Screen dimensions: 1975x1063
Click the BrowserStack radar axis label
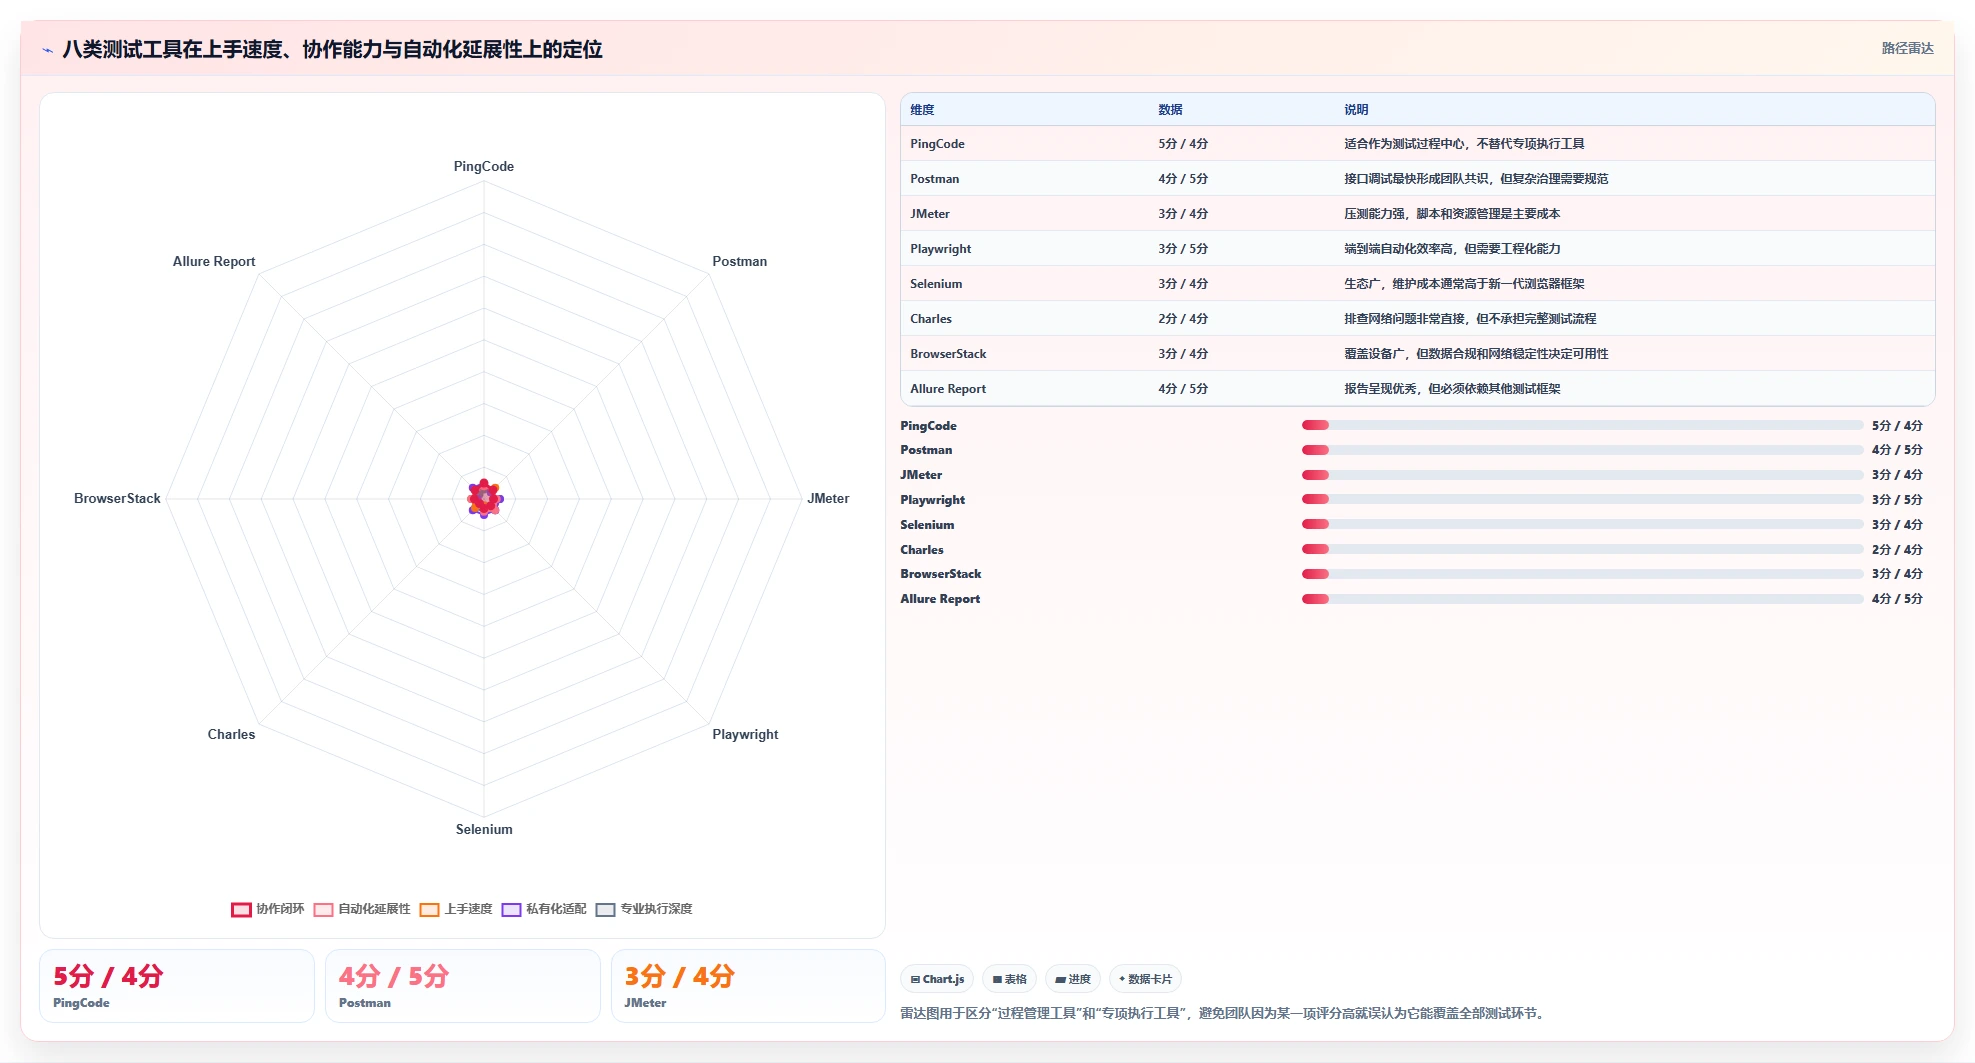coord(117,498)
